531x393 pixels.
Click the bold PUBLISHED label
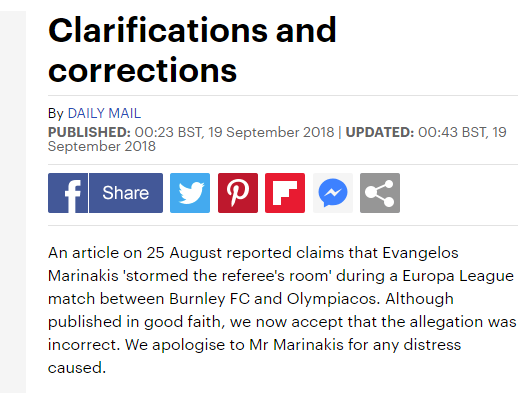tap(89, 132)
